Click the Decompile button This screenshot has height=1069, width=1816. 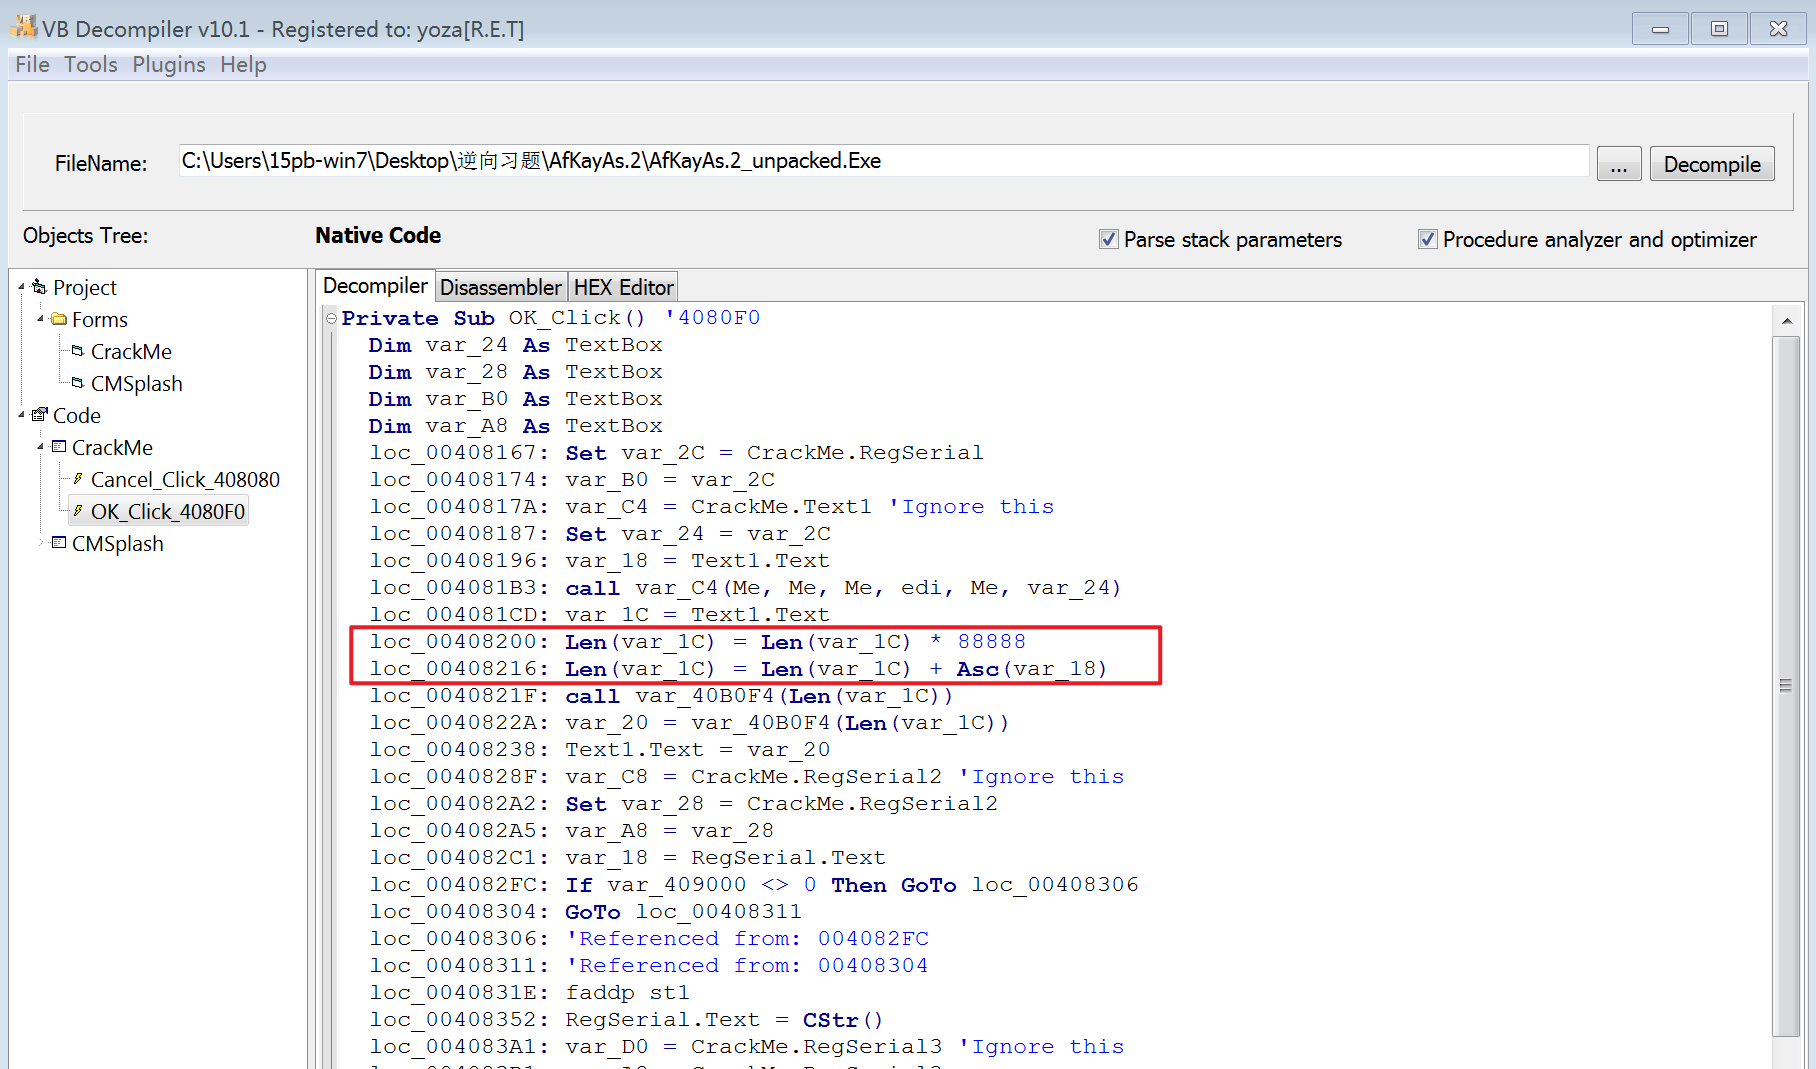[1712, 164]
